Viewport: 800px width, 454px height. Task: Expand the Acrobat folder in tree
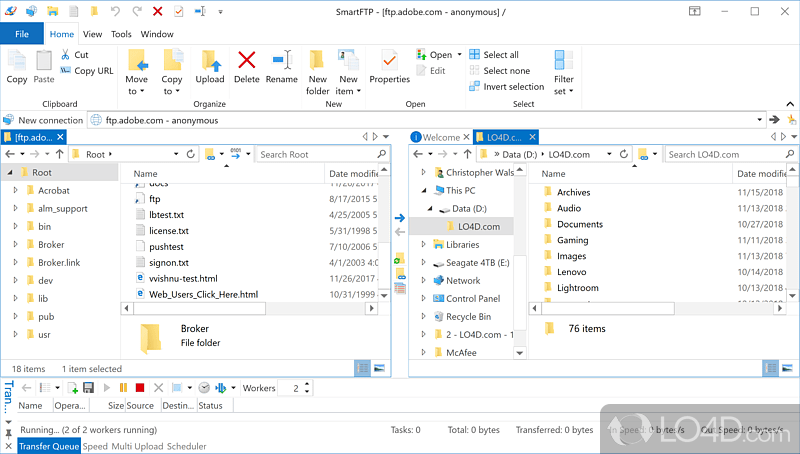click(x=15, y=190)
